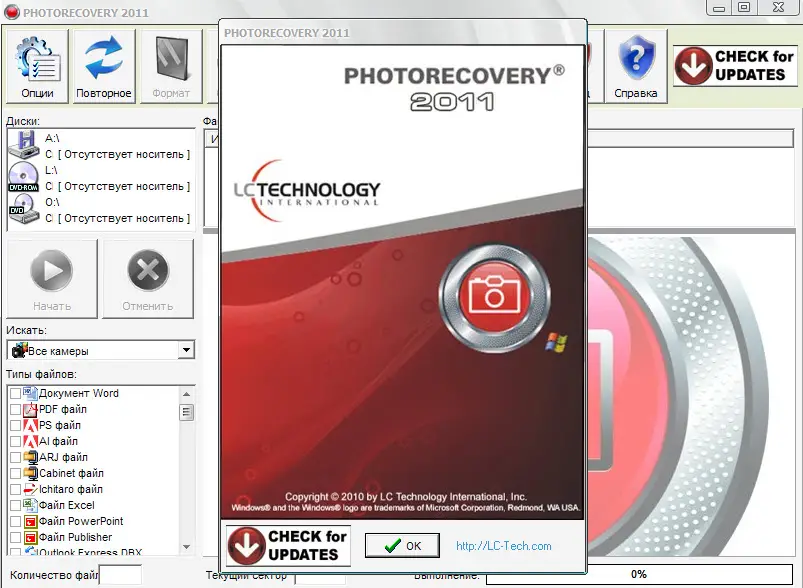Click the Word document file type icon

31,393
